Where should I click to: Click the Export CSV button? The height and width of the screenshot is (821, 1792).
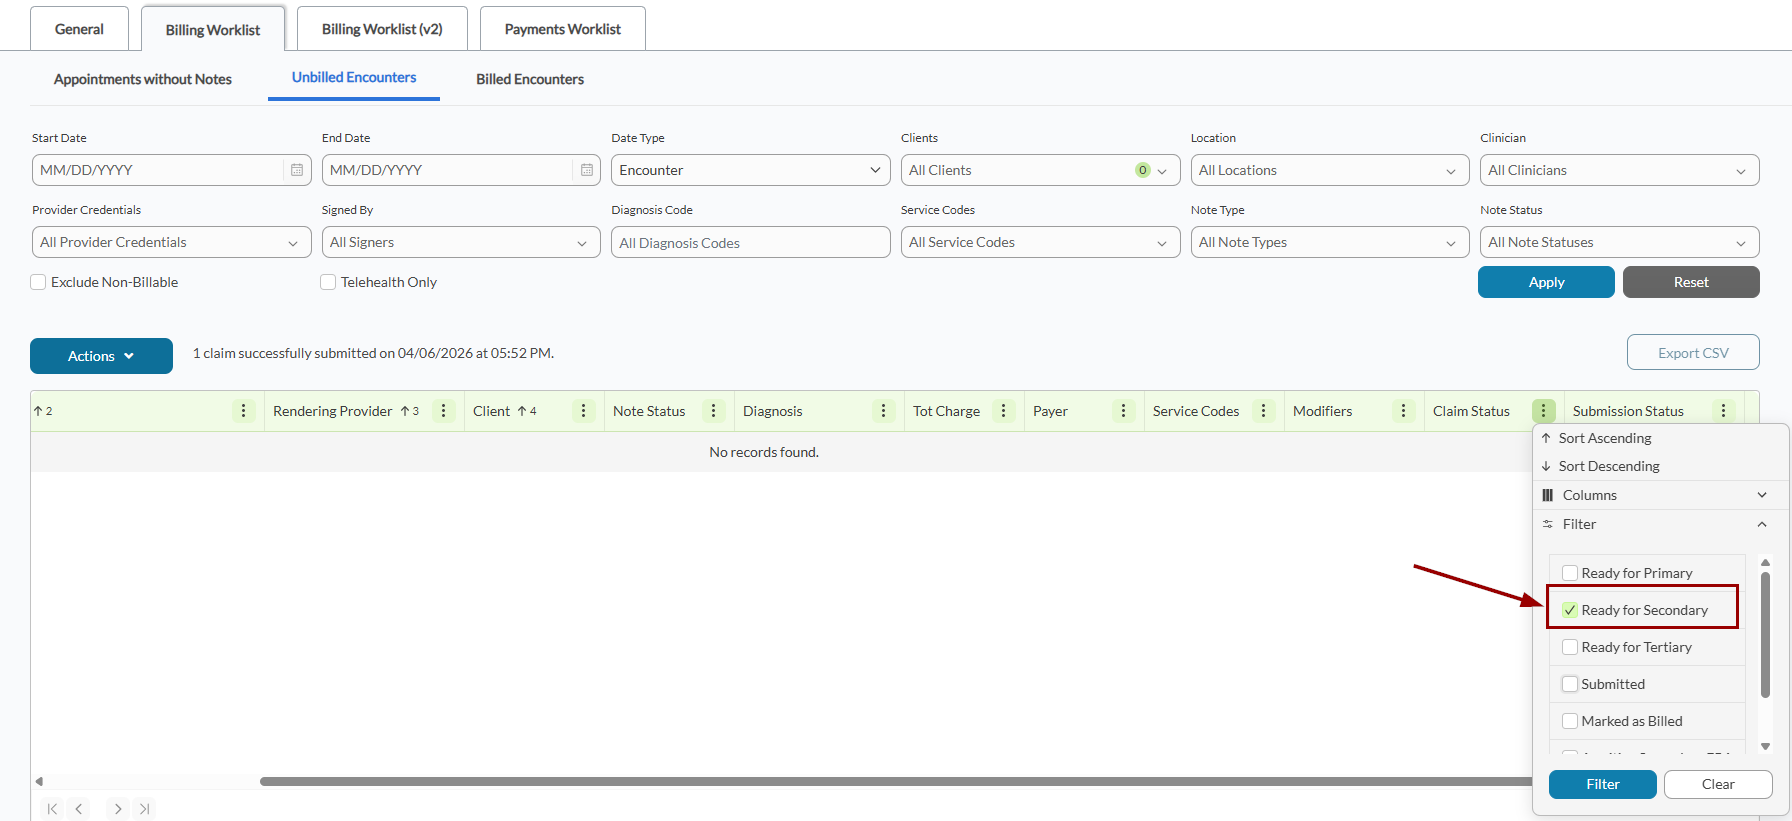[1693, 353]
